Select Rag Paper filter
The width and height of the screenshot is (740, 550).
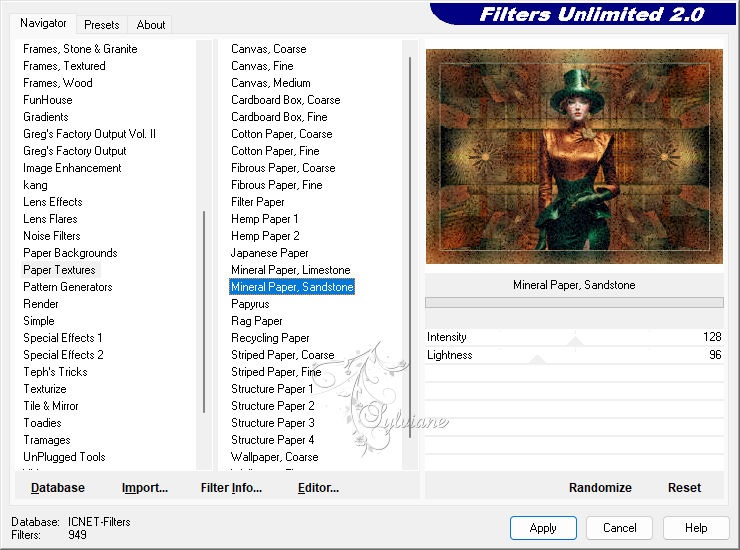pos(257,321)
